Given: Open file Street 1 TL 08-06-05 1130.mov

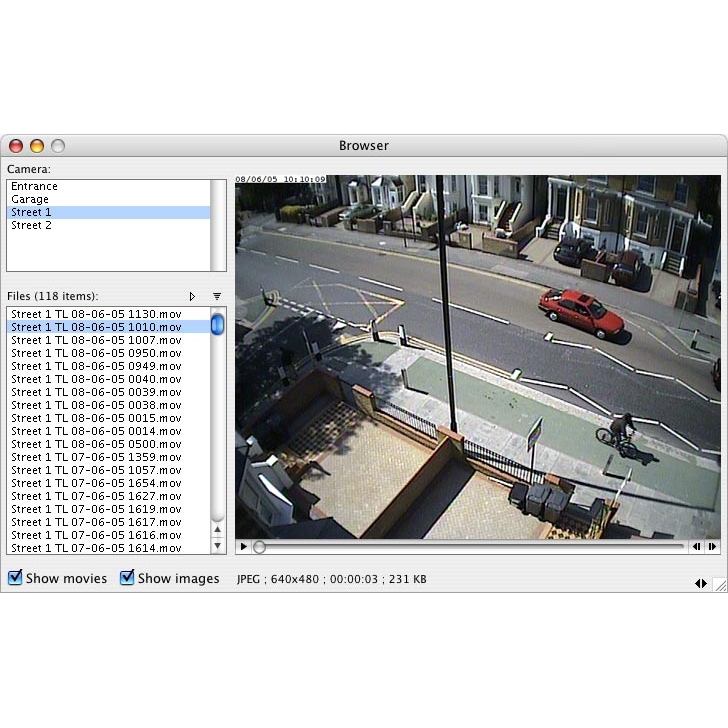Looking at the screenshot, I should click(96, 314).
